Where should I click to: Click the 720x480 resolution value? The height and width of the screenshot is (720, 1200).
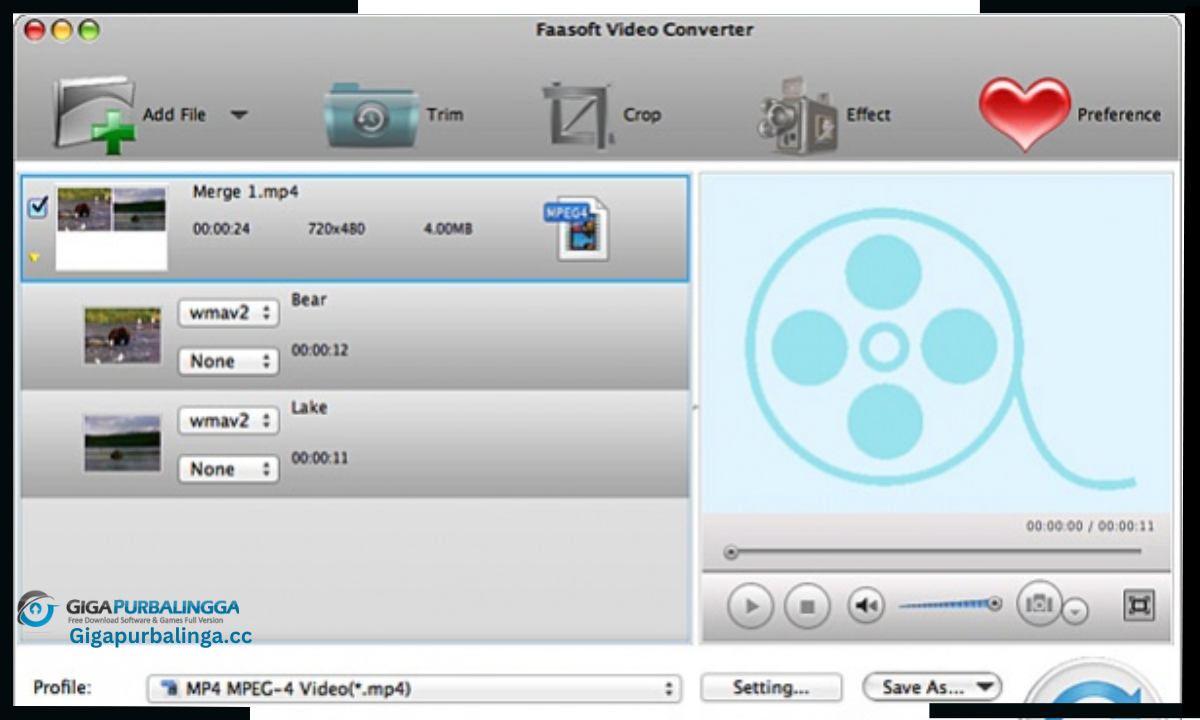[336, 229]
